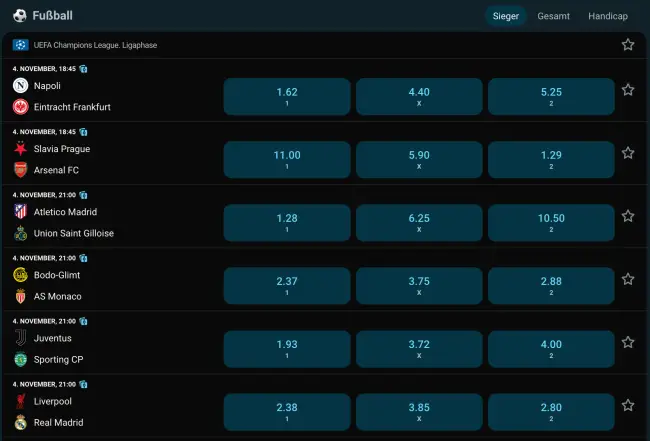Viewport: 650px width, 441px height.
Task: Click the Eintracht Frankfurt club crest
Action: tap(20, 107)
